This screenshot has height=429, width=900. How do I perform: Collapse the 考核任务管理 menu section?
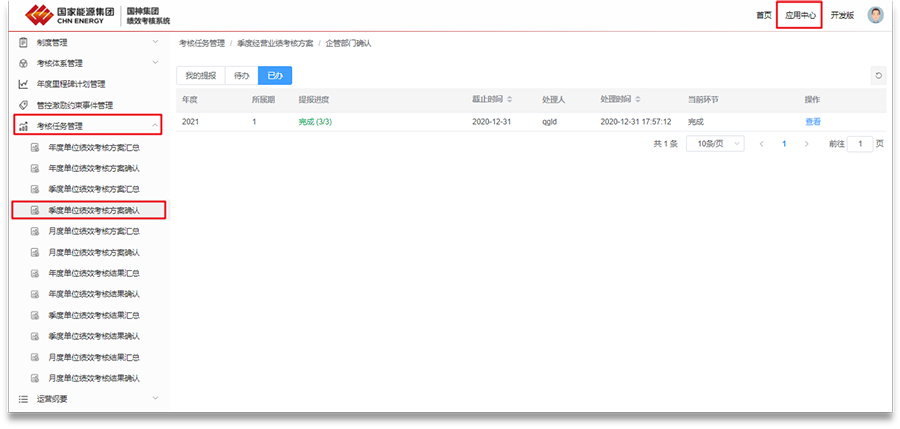pyautogui.click(x=154, y=126)
